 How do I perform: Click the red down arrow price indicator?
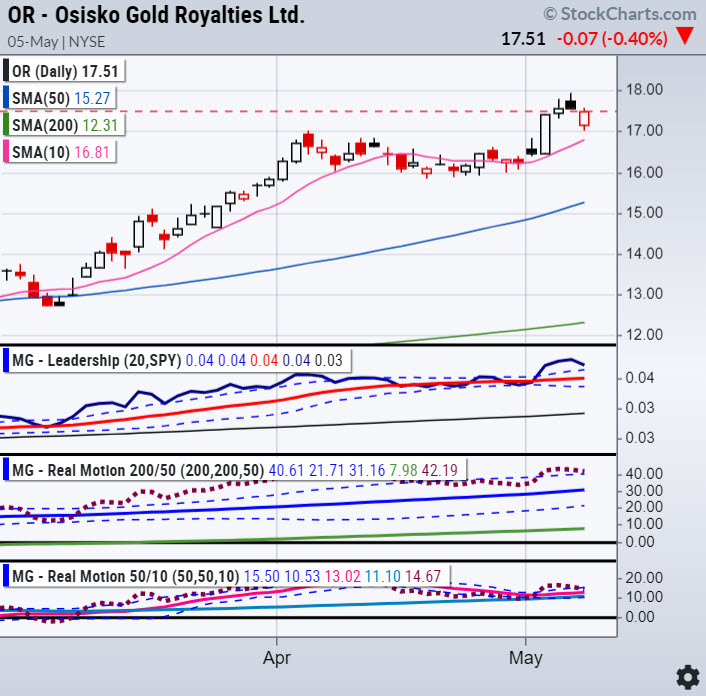tap(685, 36)
